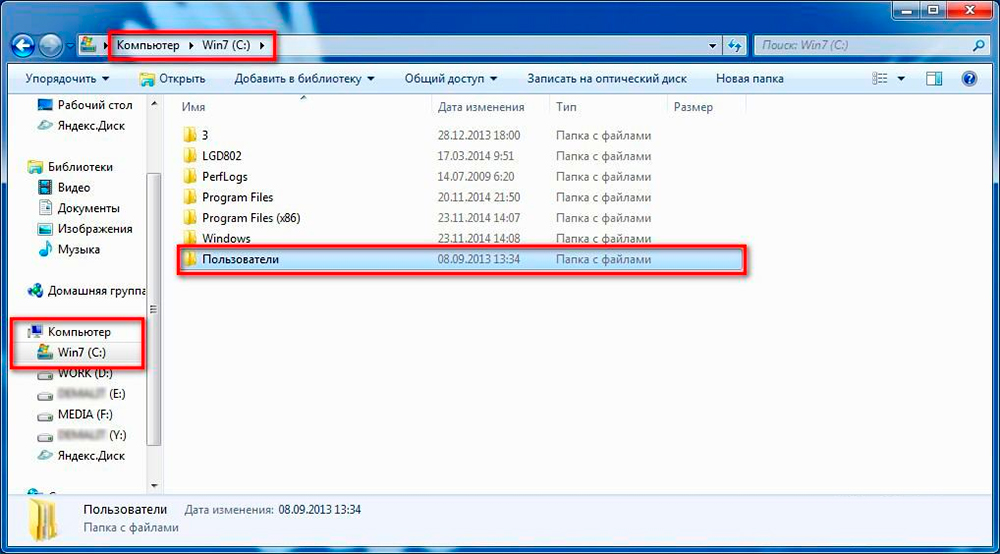1000x554 pixels.
Task: Open the Добавить в библиотеку dropdown
Action: click(x=304, y=78)
